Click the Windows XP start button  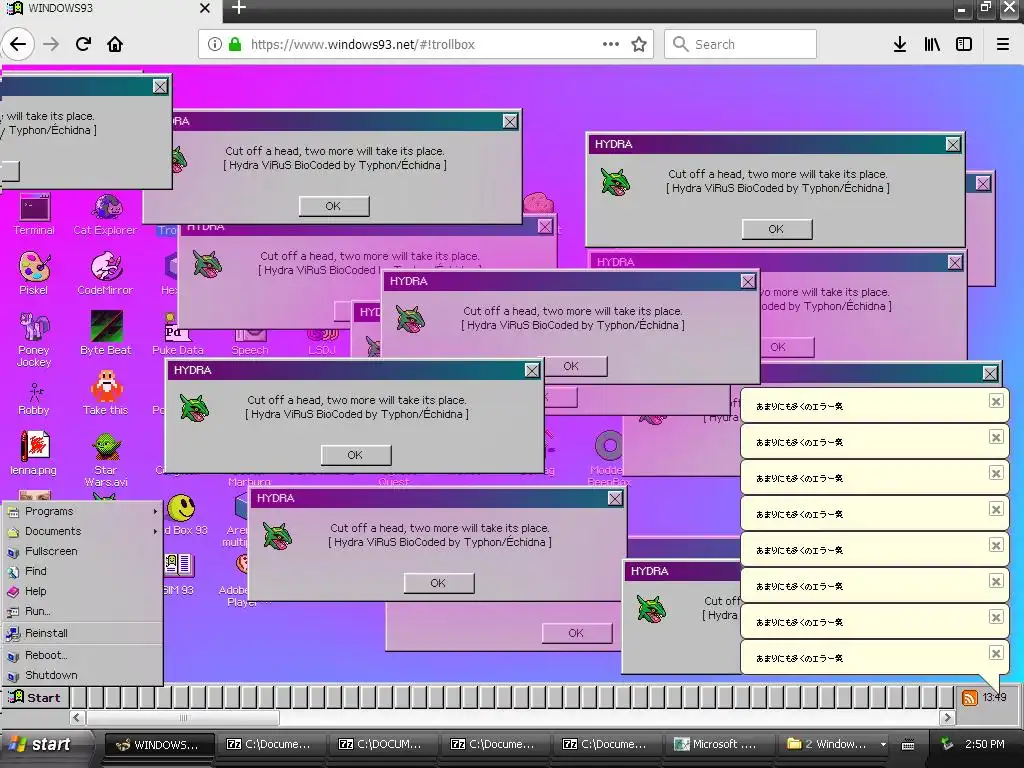pyautogui.click(x=44, y=744)
